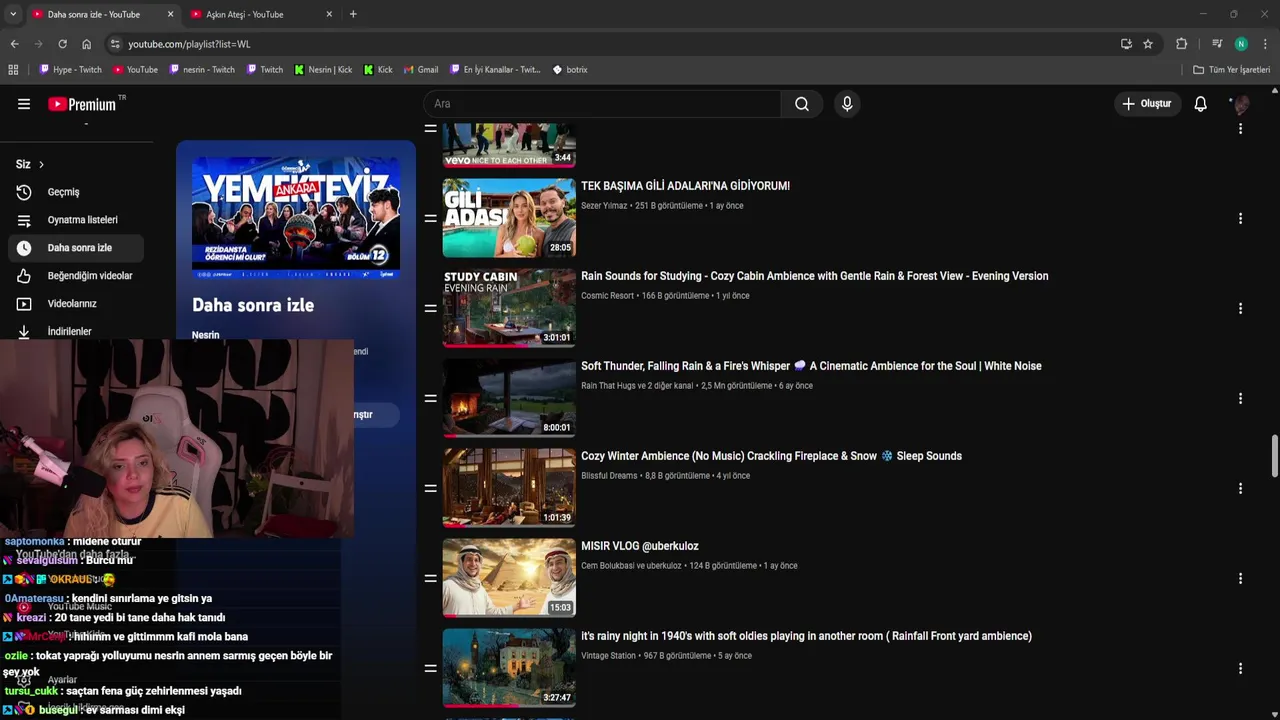Open the YouTube guide hamburger menu
The width and height of the screenshot is (1280, 720).
(x=24, y=104)
